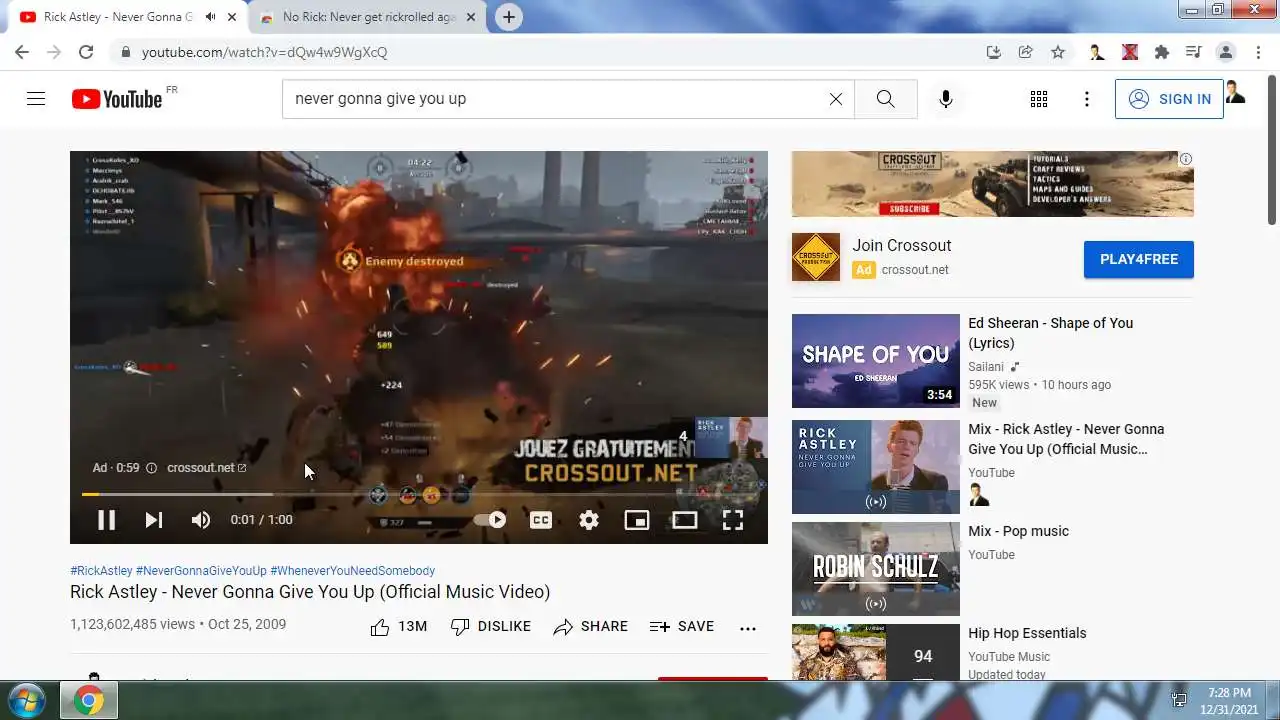Screen dimensions: 1280x720
Task: Open Mix - Pop music title
Action: (1018, 531)
